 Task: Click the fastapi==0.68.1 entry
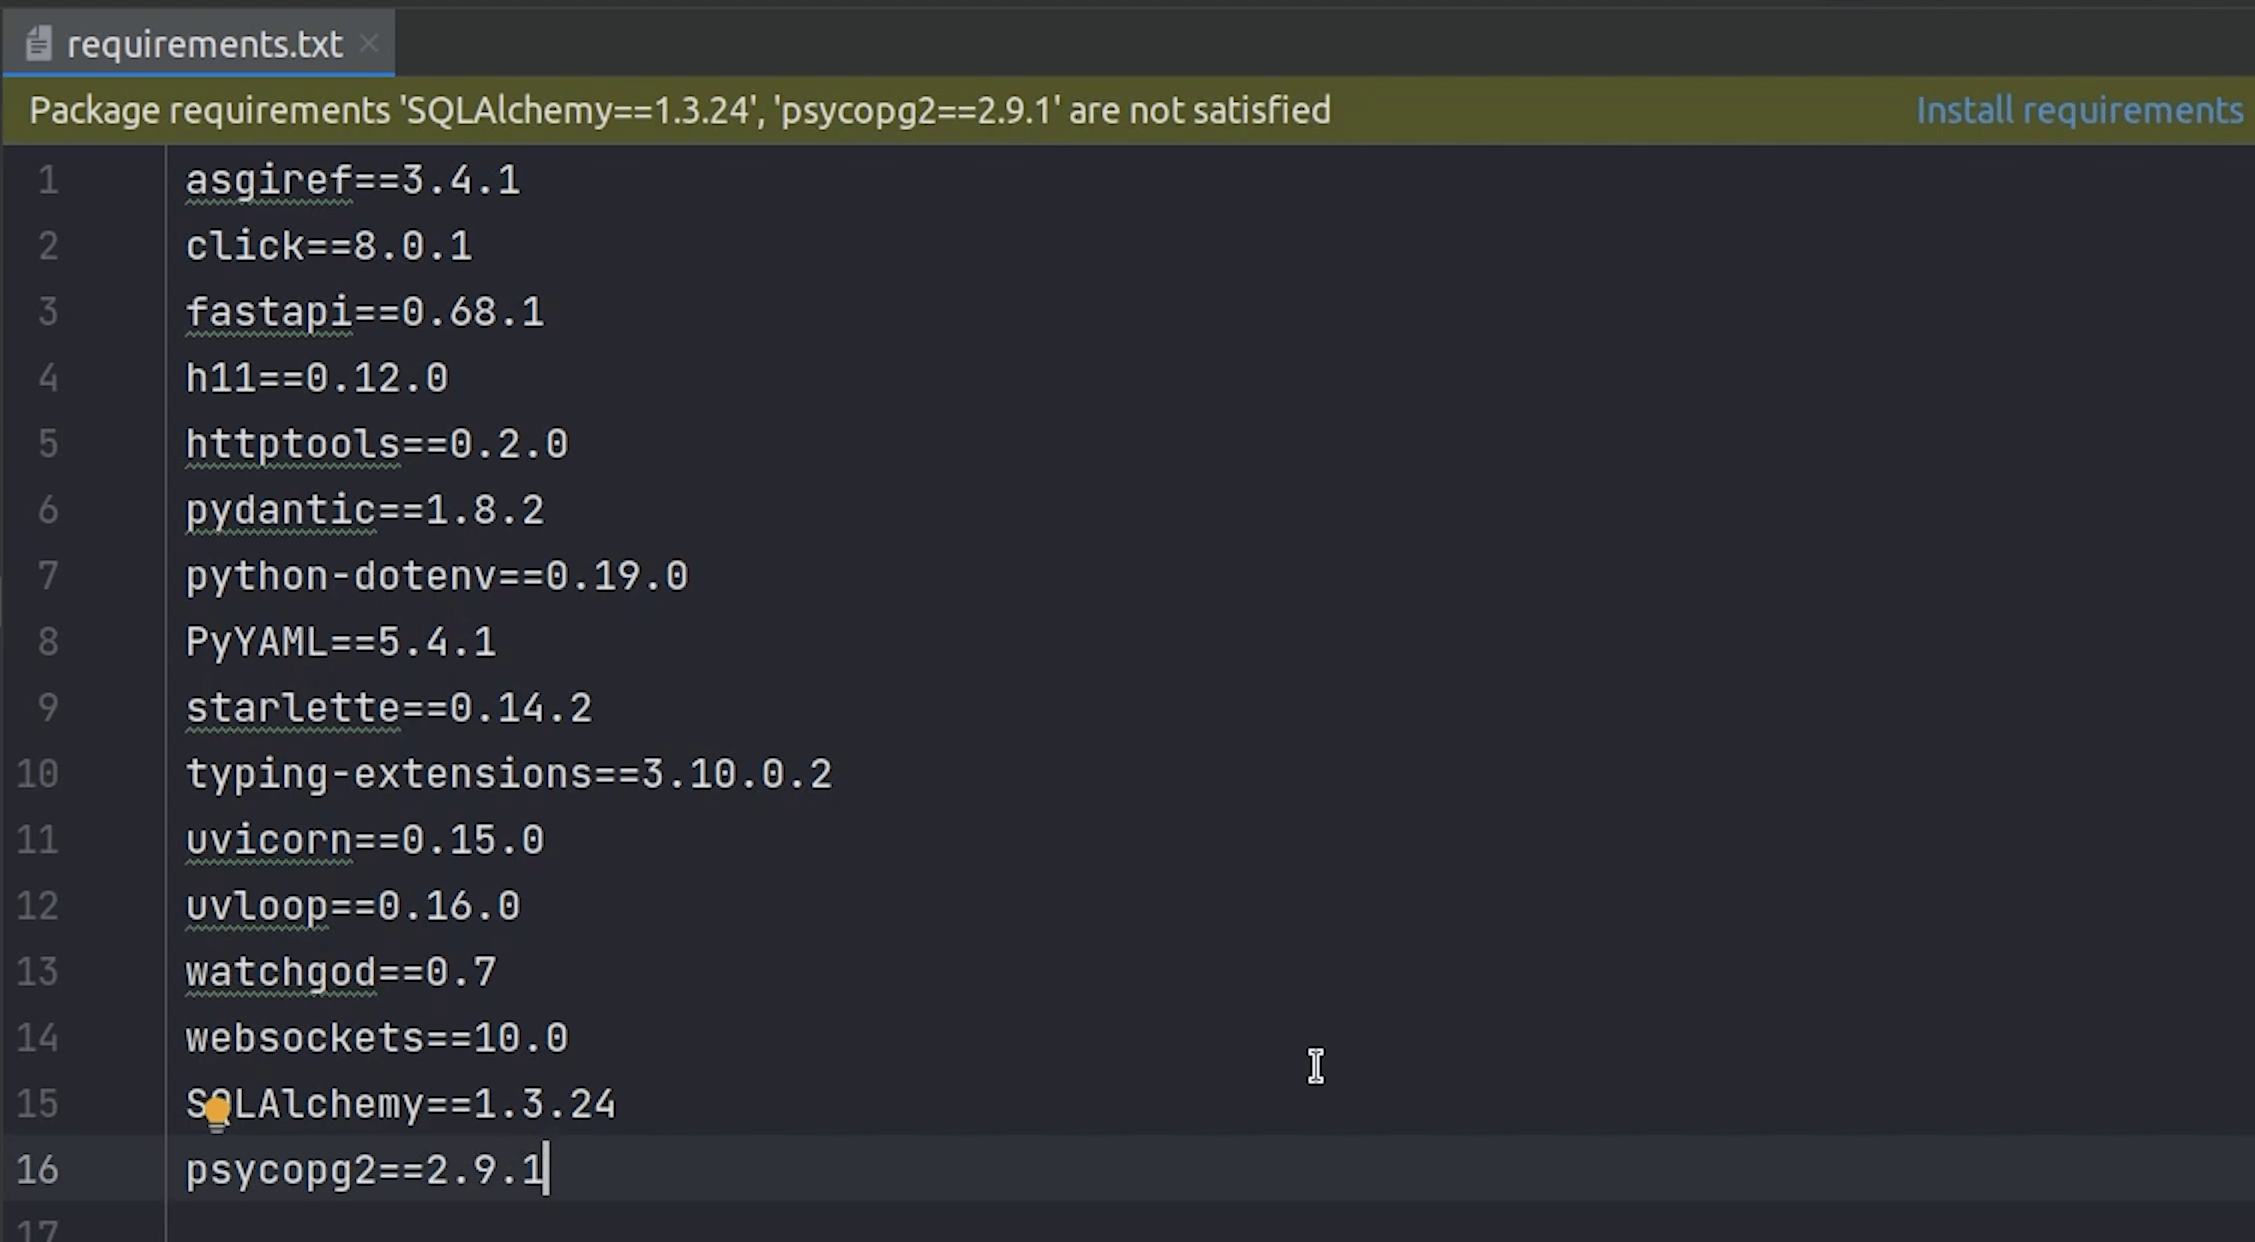(364, 311)
